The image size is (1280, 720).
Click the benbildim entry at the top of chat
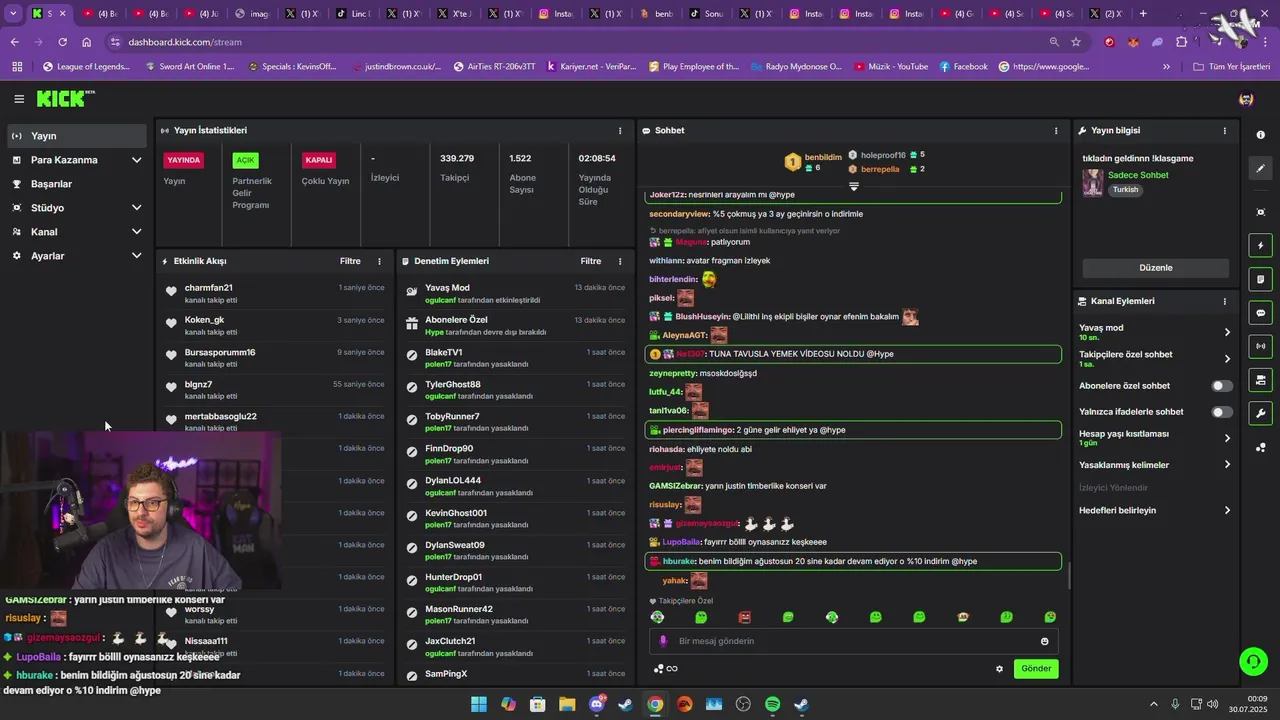[815, 162]
